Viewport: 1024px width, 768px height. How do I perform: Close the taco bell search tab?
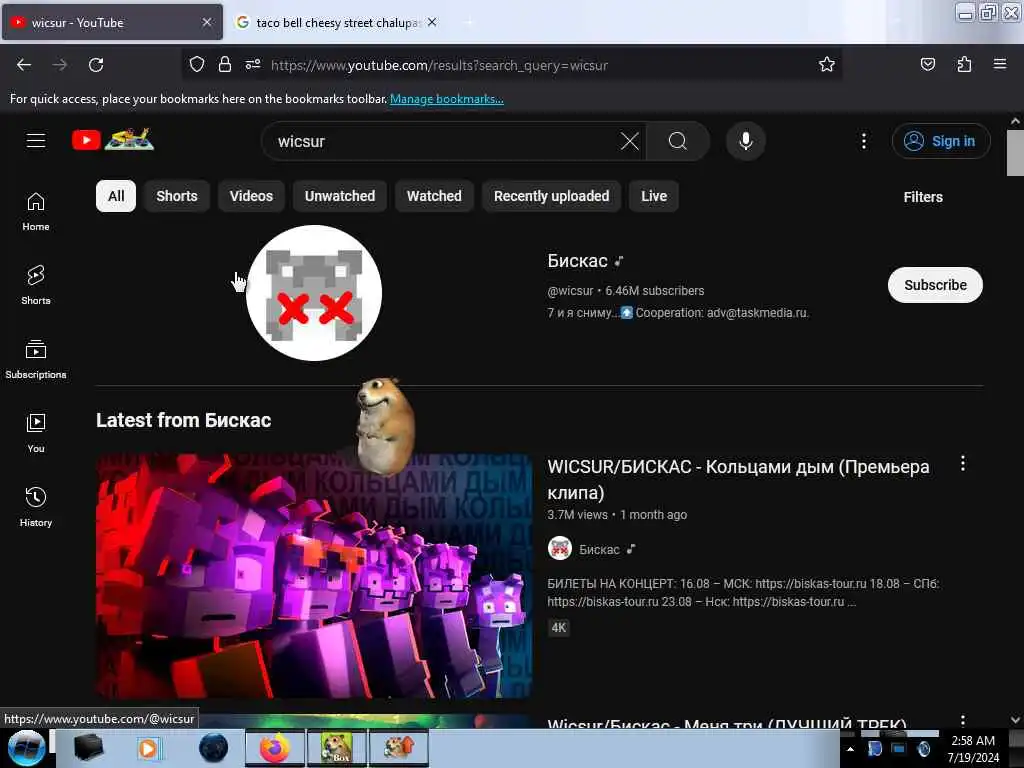click(x=432, y=22)
